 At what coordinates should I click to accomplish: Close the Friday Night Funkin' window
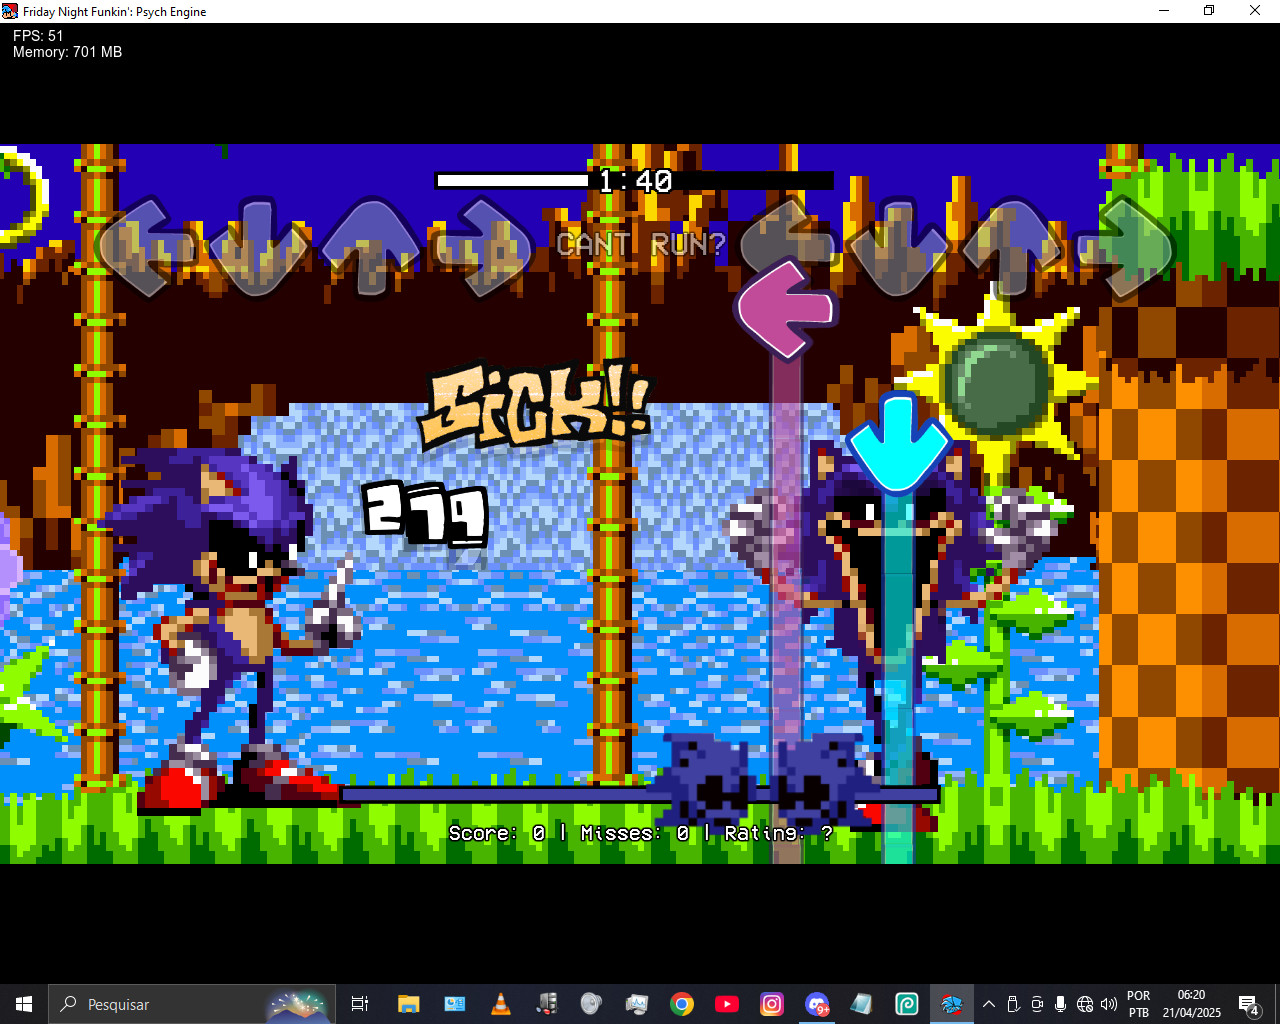tap(1255, 11)
